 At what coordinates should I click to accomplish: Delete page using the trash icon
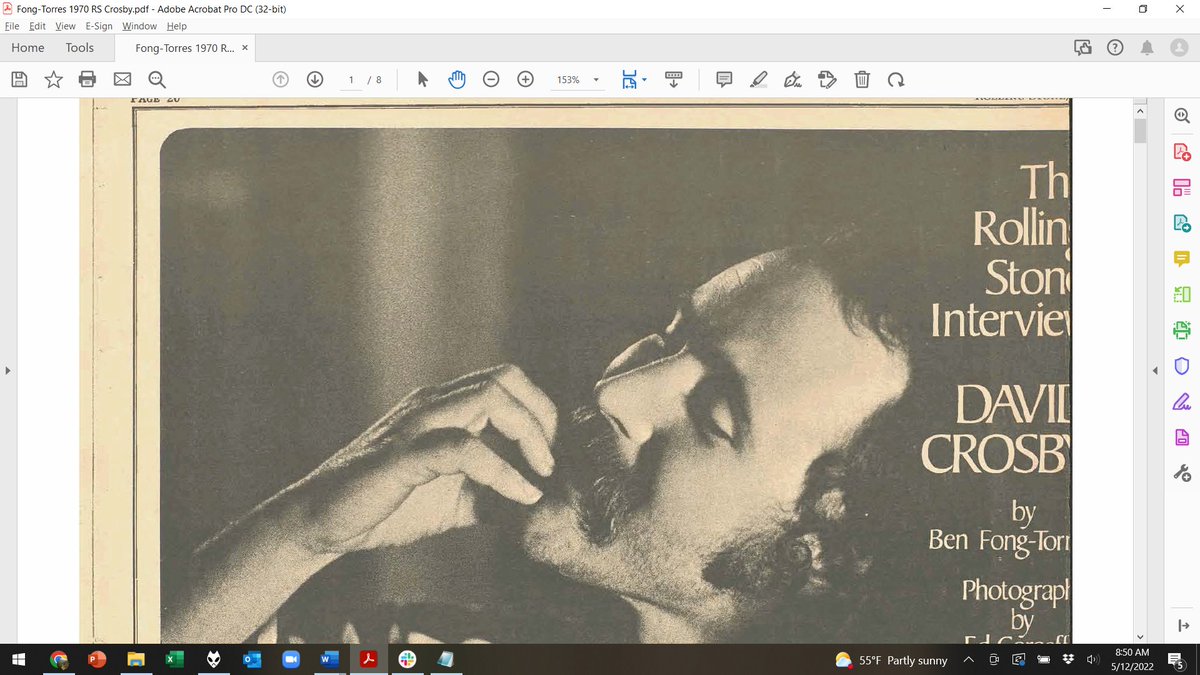pos(862,79)
